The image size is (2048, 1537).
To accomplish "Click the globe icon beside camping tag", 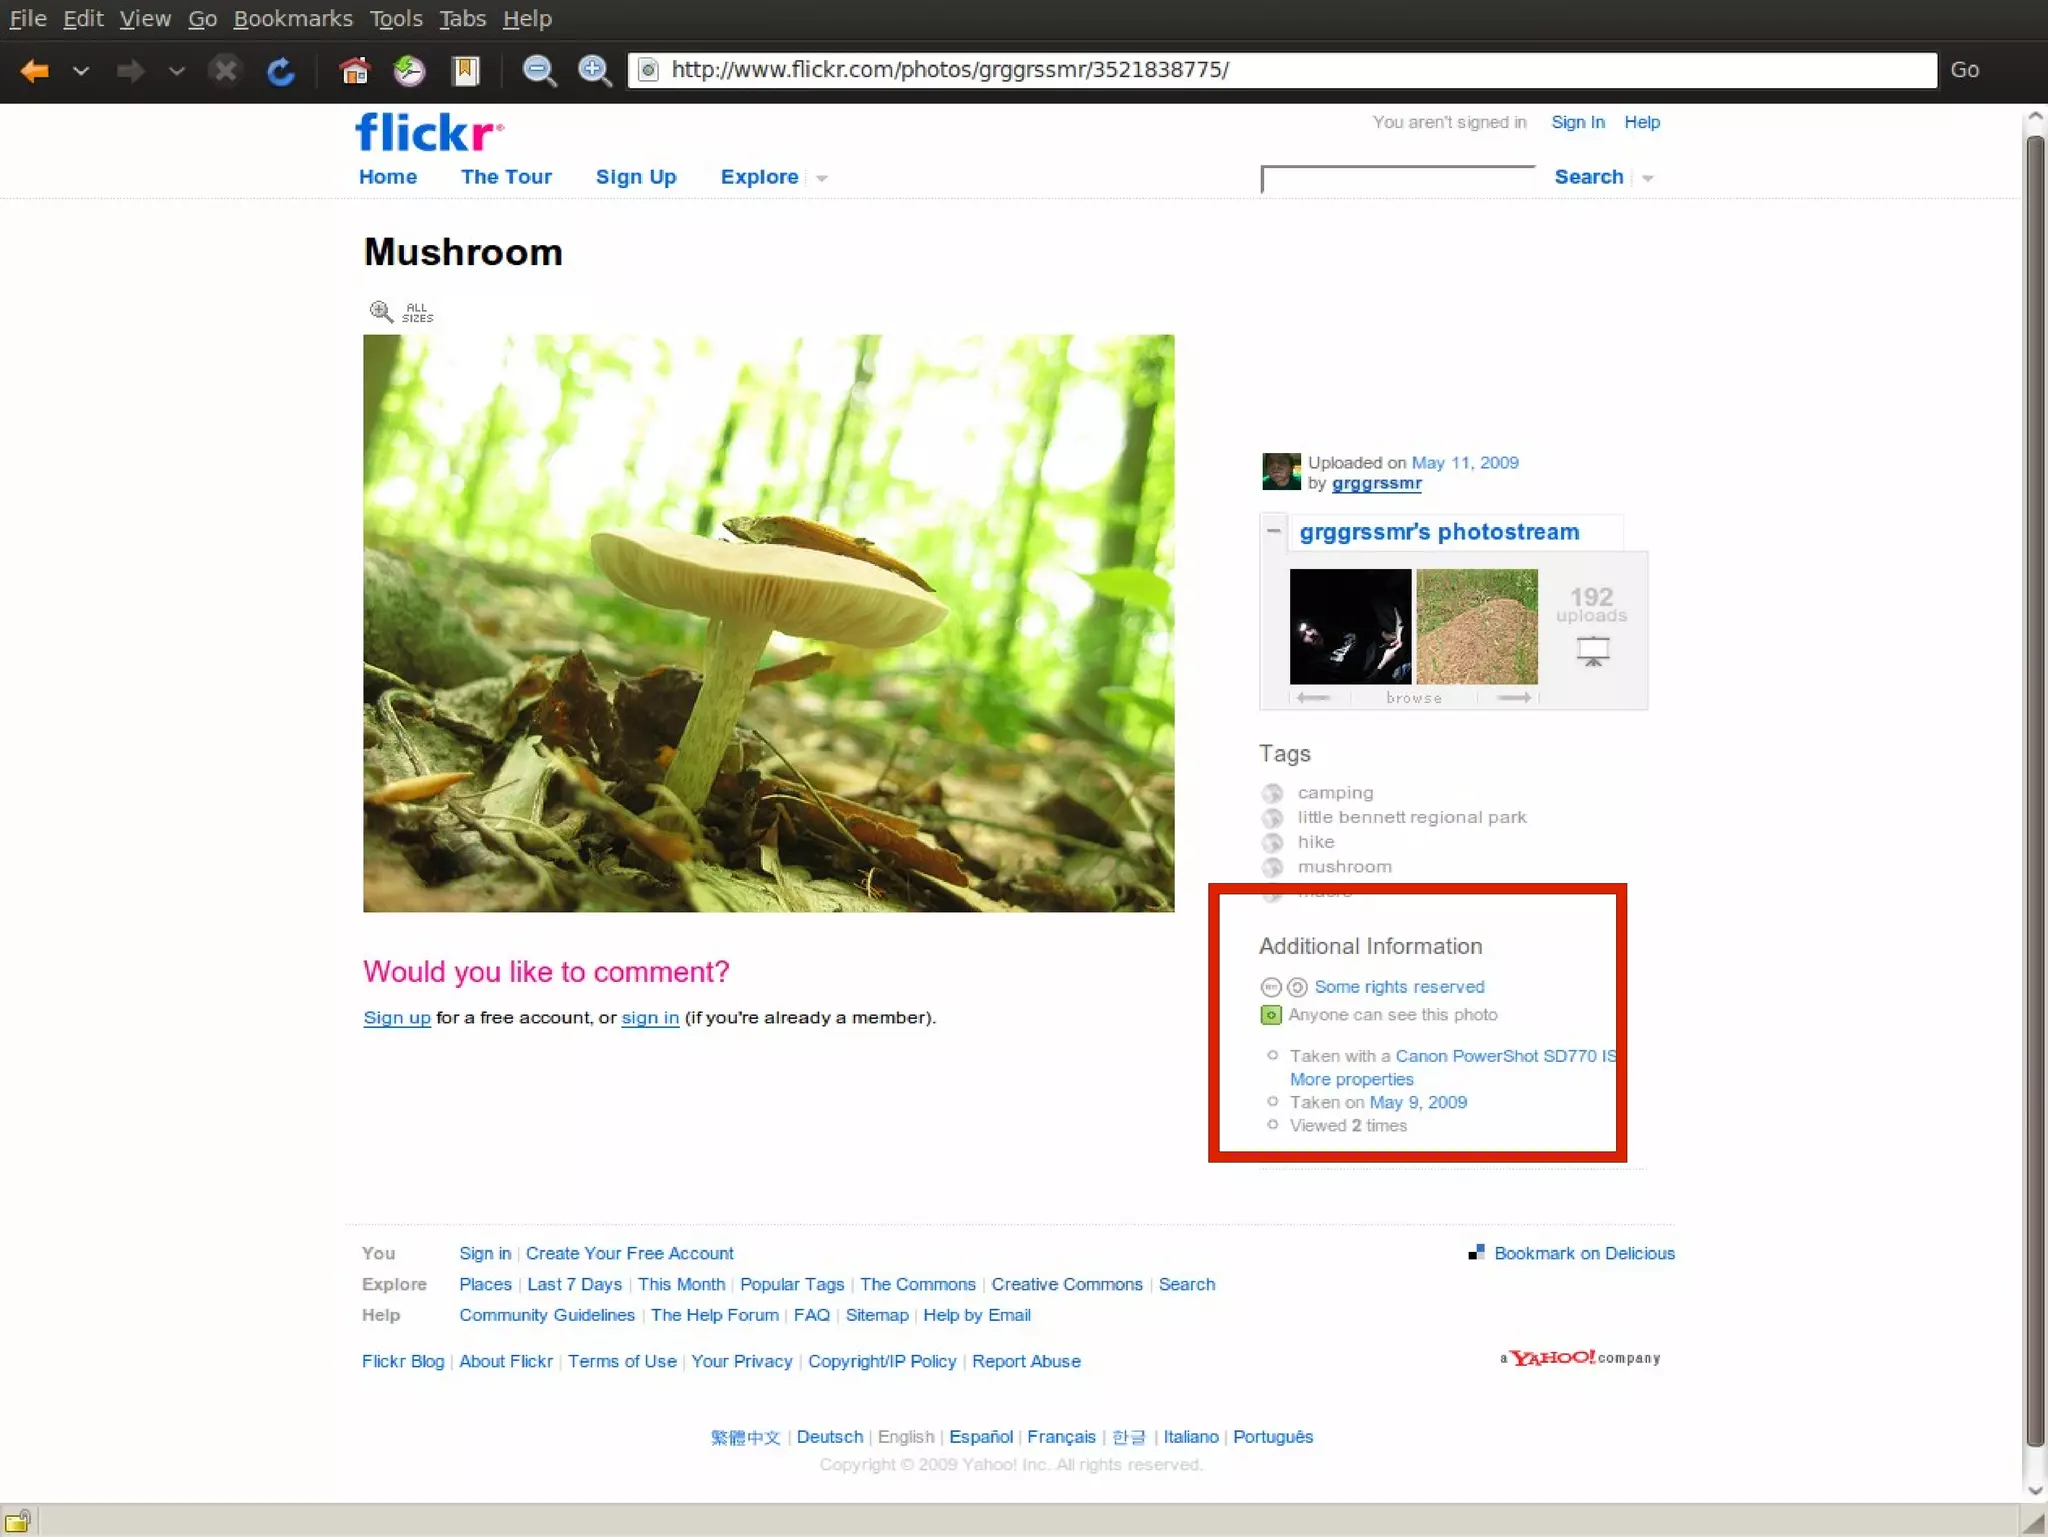I will (x=1272, y=793).
